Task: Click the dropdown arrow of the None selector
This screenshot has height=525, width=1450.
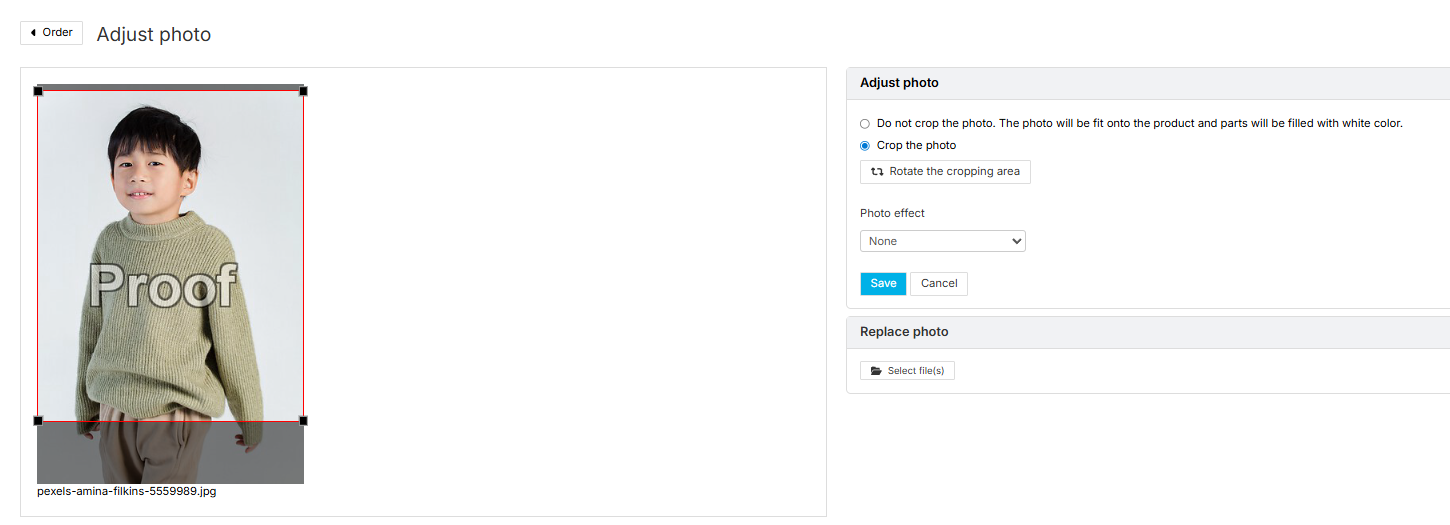Action: [1017, 241]
